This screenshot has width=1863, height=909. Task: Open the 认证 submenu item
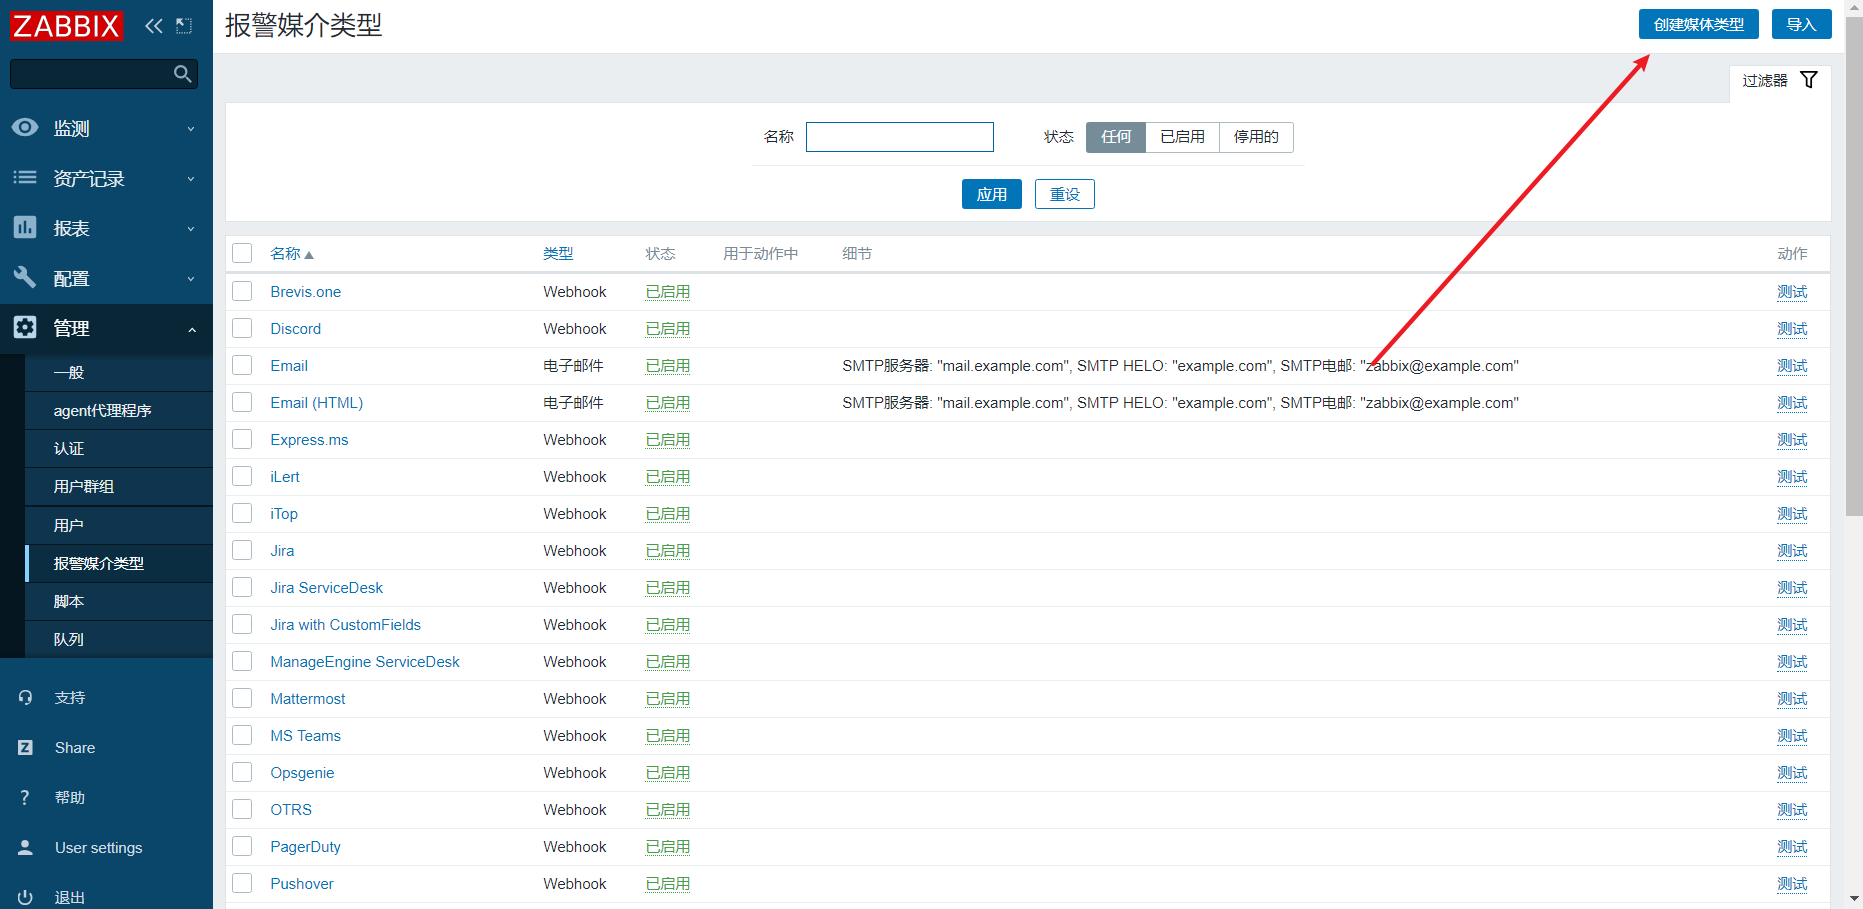coord(119,448)
